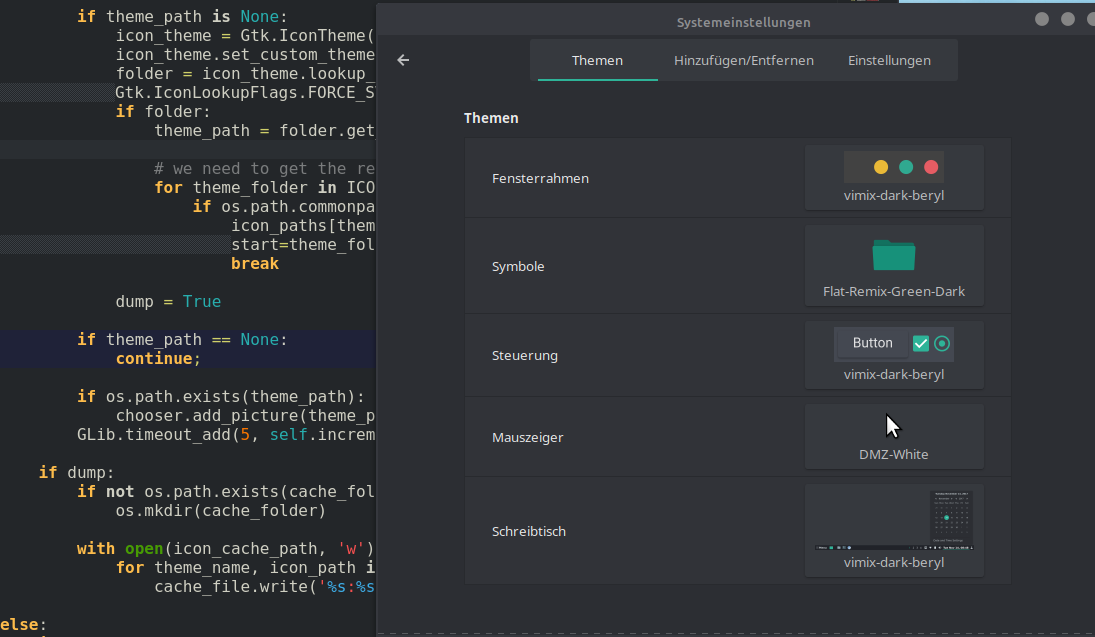Image resolution: width=1095 pixels, height=637 pixels.
Task: Click the yellow dot in Fensterrahmen preview
Action: (x=881, y=167)
